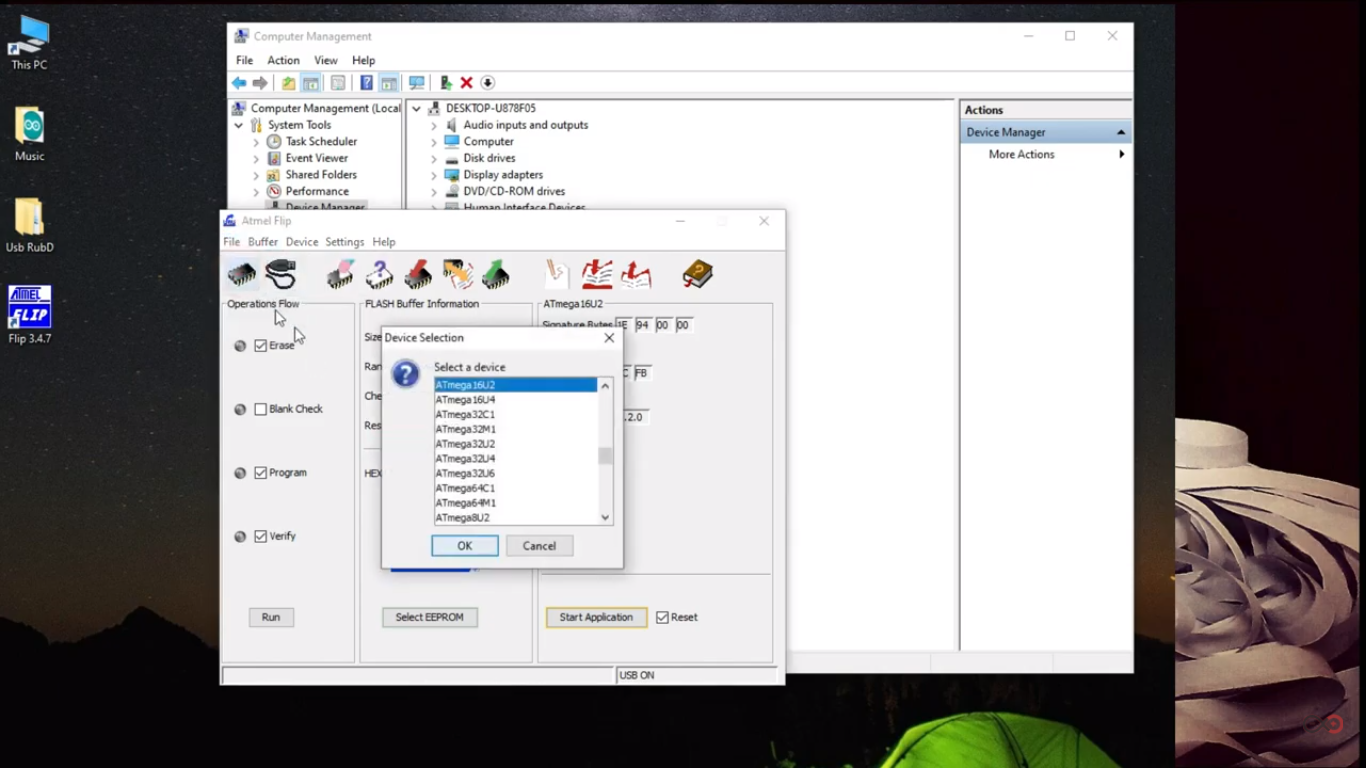Expand the Display adapters category
The width and height of the screenshot is (1366, 768).
click(434, 175)
